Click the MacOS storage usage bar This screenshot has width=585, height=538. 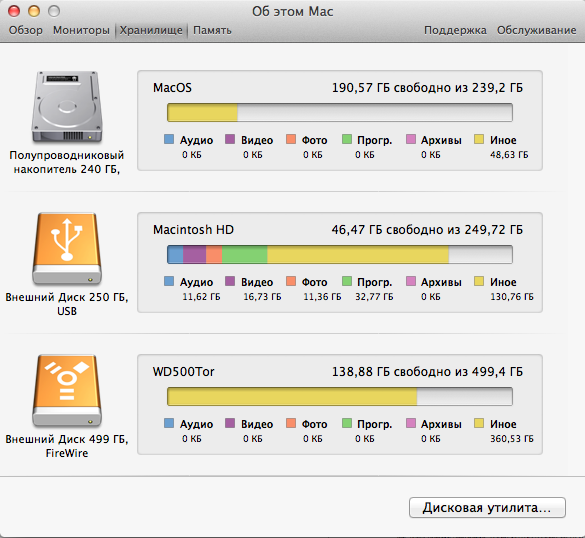[x=340, y=112]
